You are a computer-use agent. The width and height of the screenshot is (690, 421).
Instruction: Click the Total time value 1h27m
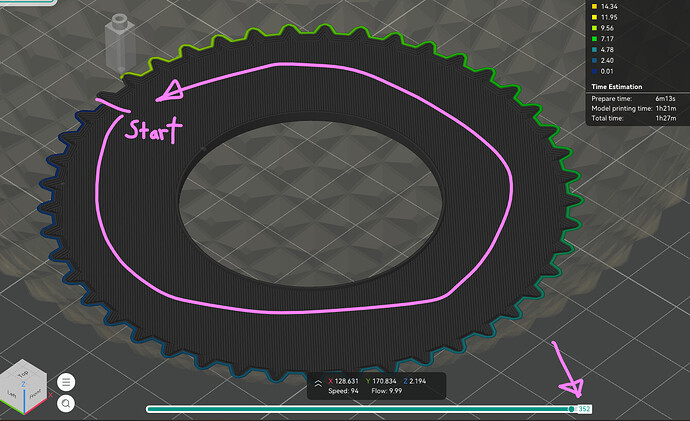(666, 118)
